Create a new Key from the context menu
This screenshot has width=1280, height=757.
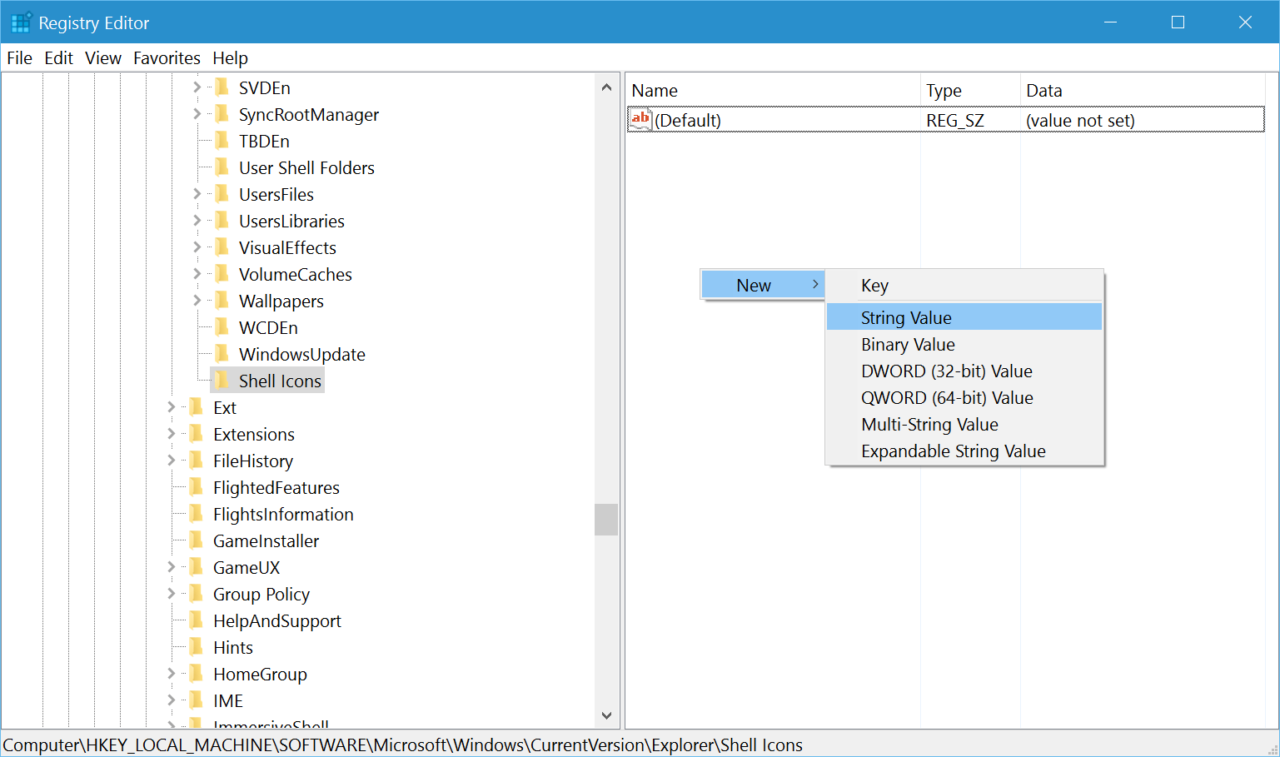pos(874,285)
